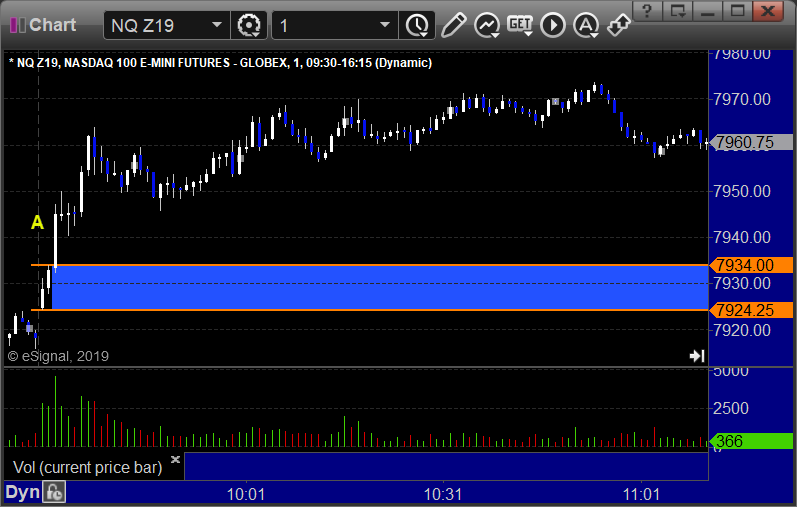This screenshot has width=797, height=507.
Task: Toggle the Dyn lock icon
Action: [54, 492]
